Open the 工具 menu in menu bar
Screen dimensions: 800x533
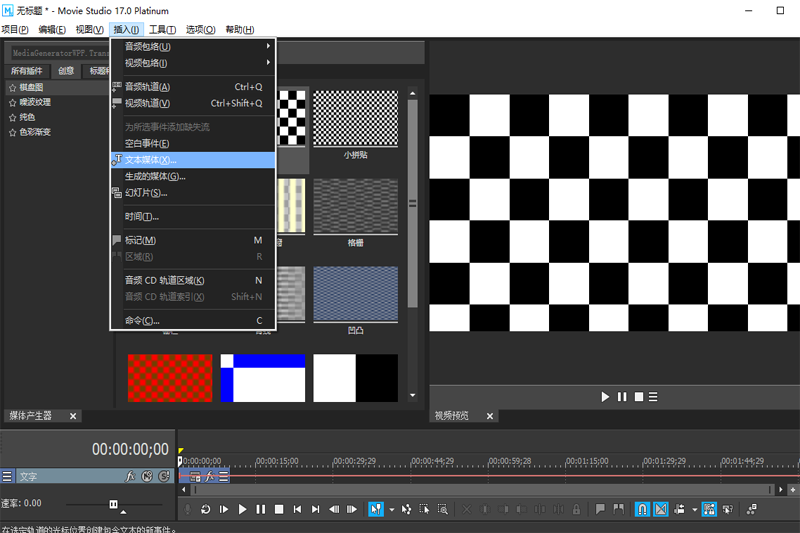click(162, 30)
